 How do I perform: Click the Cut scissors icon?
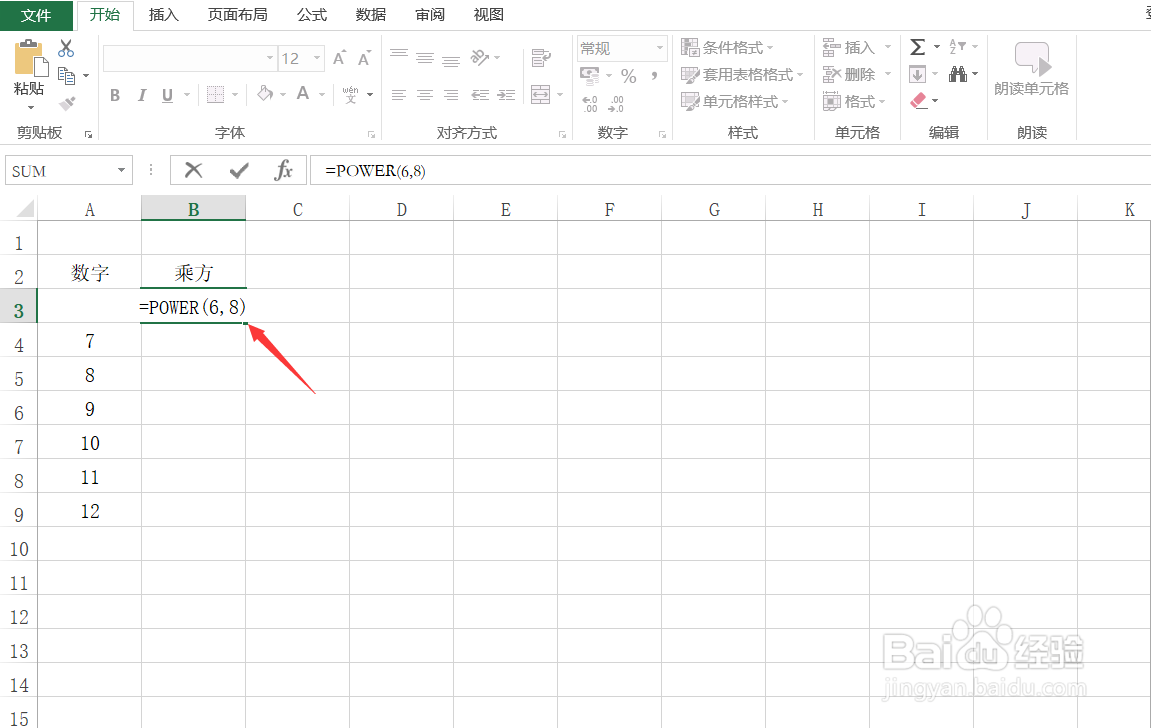pos(64,46)
